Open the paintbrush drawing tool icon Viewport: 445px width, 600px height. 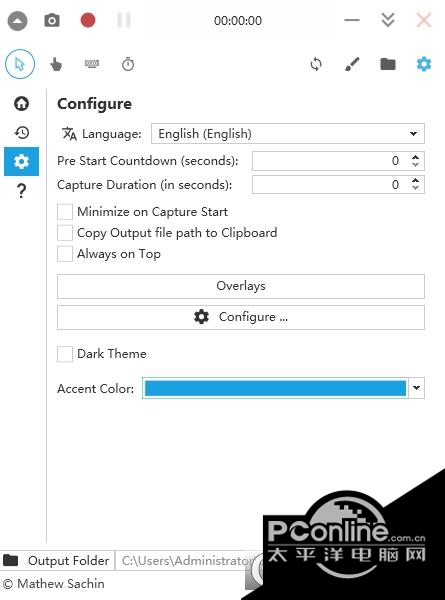[352, 64]
